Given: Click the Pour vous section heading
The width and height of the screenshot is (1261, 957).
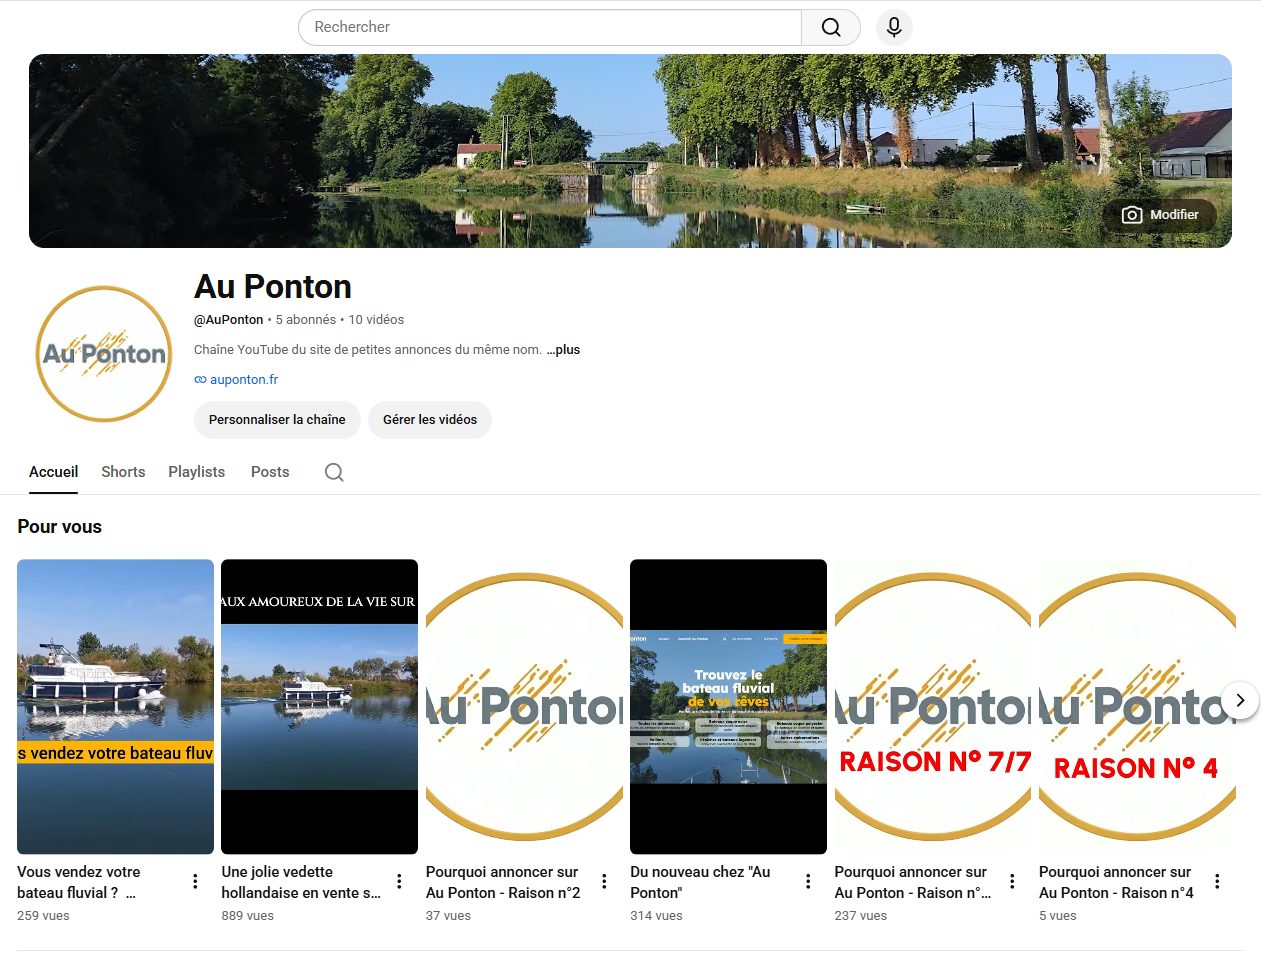Looking at the screenshot, I should (x=60, y=527).
